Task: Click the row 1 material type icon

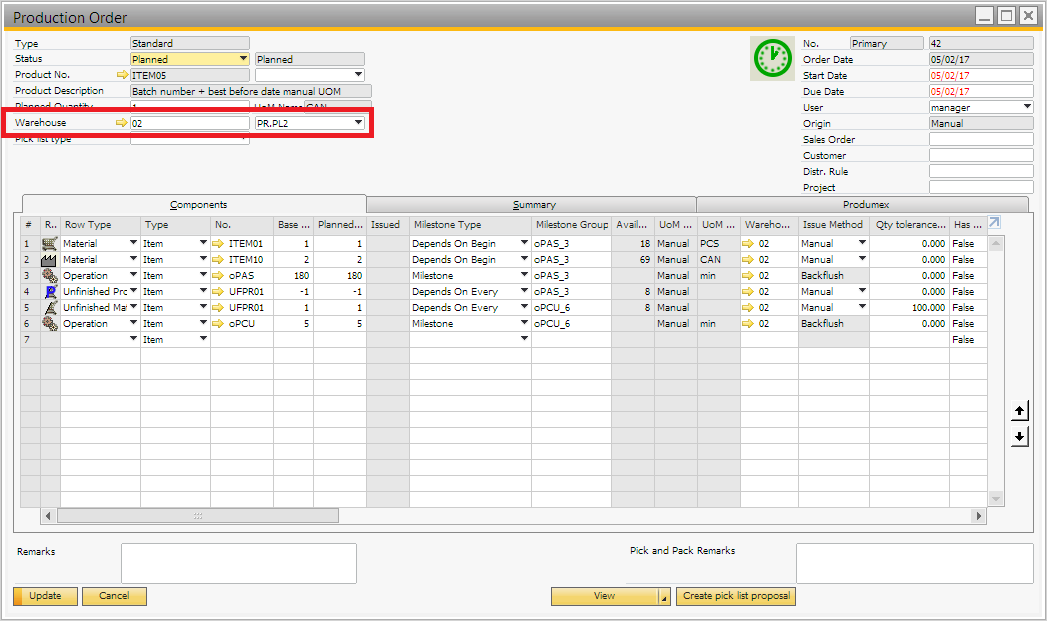Action: 50,244
